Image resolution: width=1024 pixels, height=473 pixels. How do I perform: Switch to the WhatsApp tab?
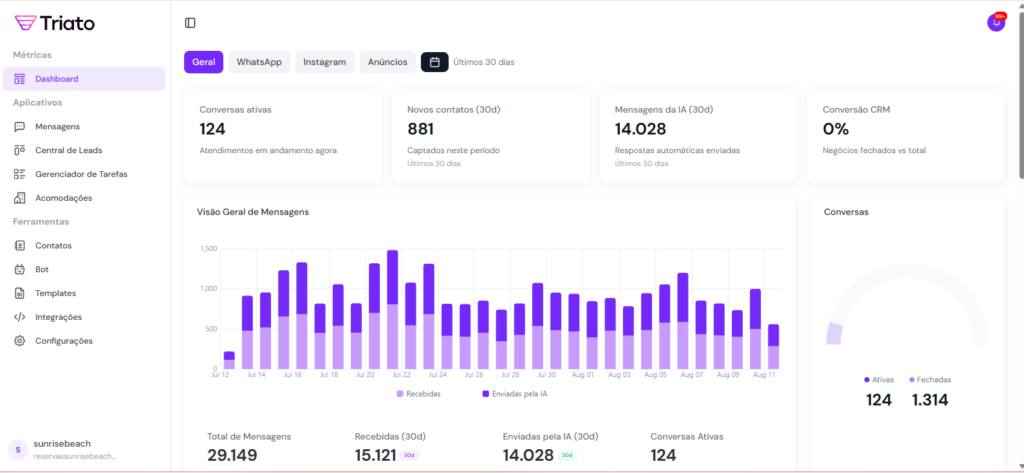coord(259,62)
